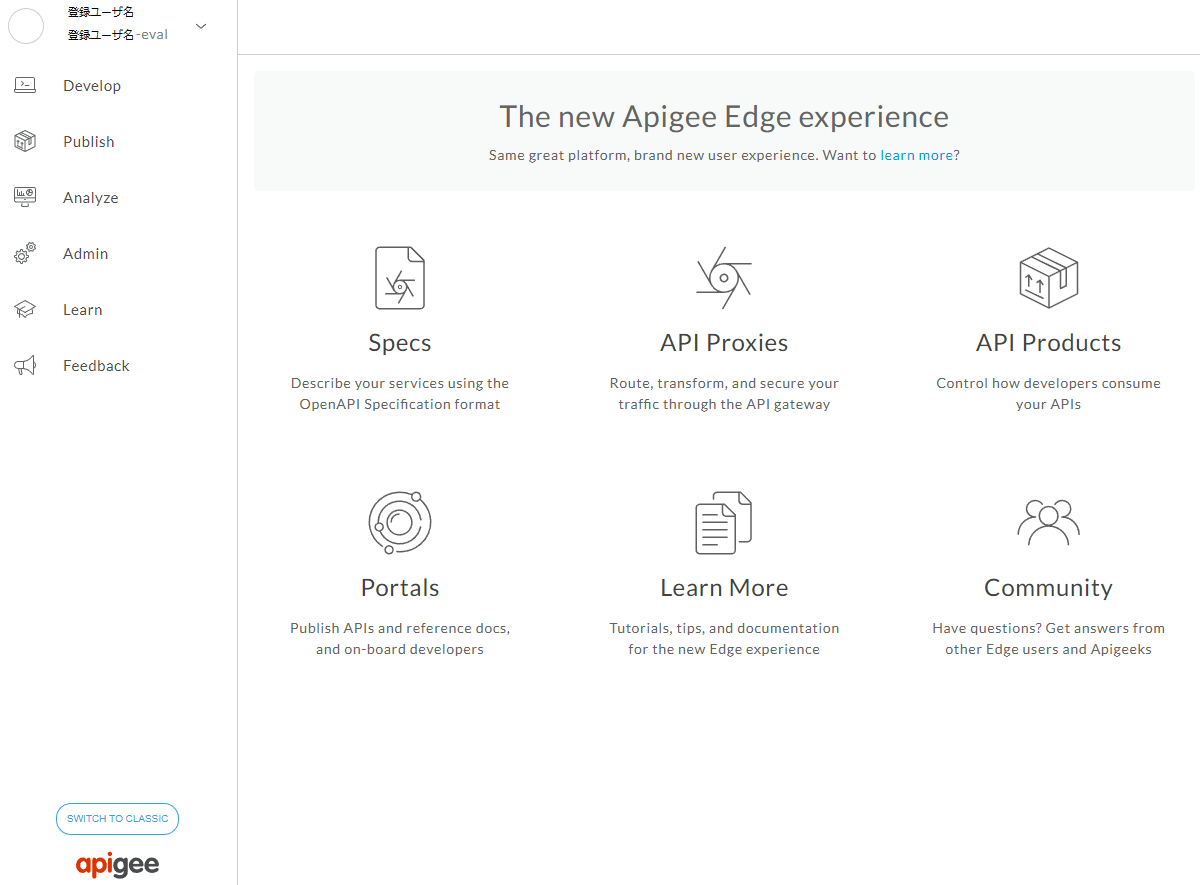Click the apigee logo at bottom
The width and height of the screenshot is (1200, 885).
tap(117, 864)
